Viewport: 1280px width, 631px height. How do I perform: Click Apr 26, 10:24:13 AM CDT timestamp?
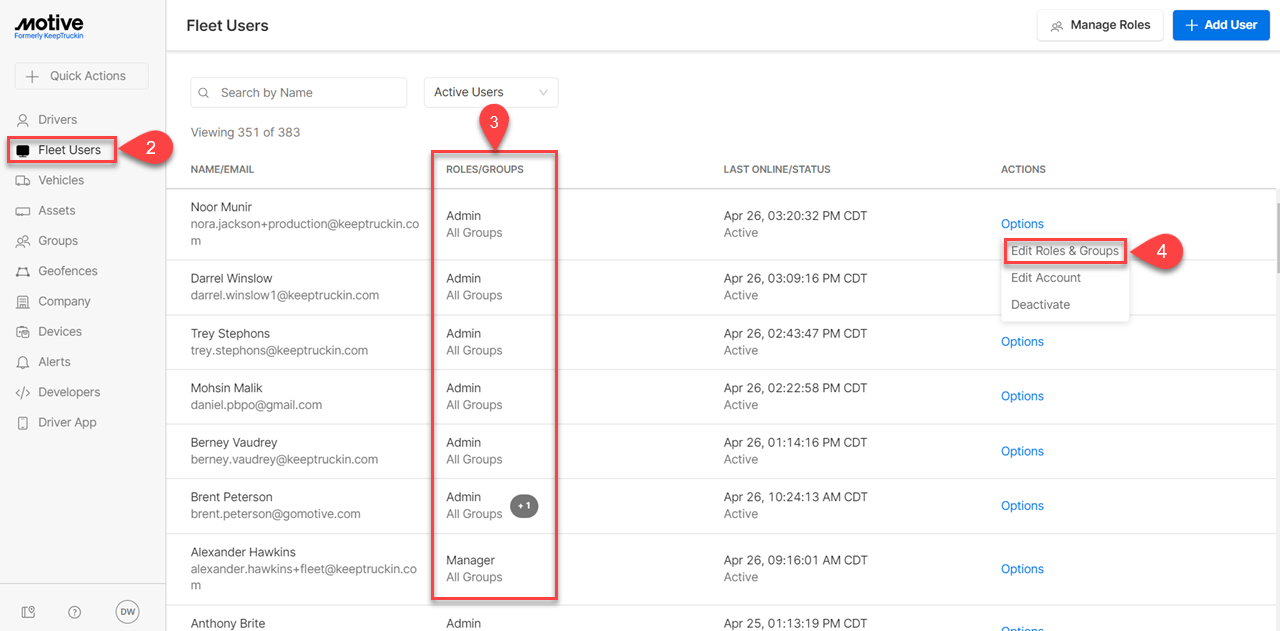pyautogui.click(x=795, y=497)
